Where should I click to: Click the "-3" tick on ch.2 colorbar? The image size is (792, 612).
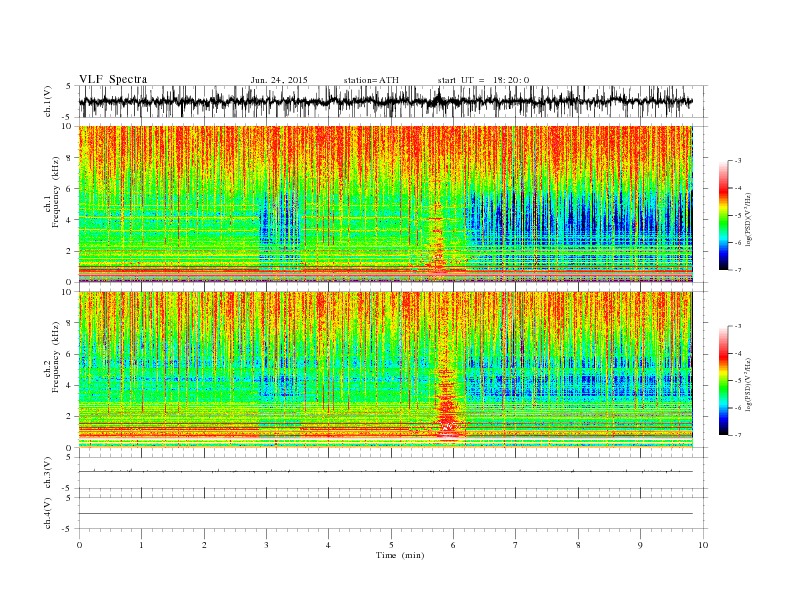point(738,326)
